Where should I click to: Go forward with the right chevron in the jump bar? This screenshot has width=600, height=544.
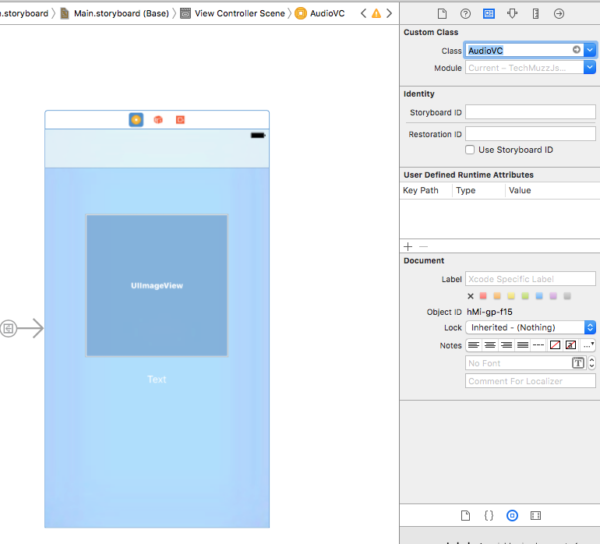tap(389, 13)
